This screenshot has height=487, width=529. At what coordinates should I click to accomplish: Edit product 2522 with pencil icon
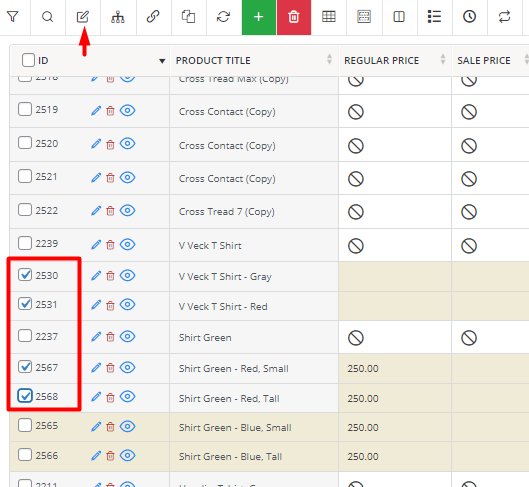[x=96, y=211]
